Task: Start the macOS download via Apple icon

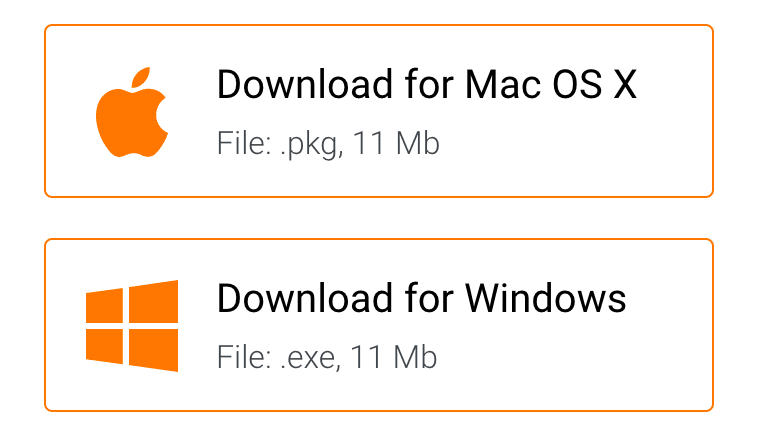Action: 130,113
